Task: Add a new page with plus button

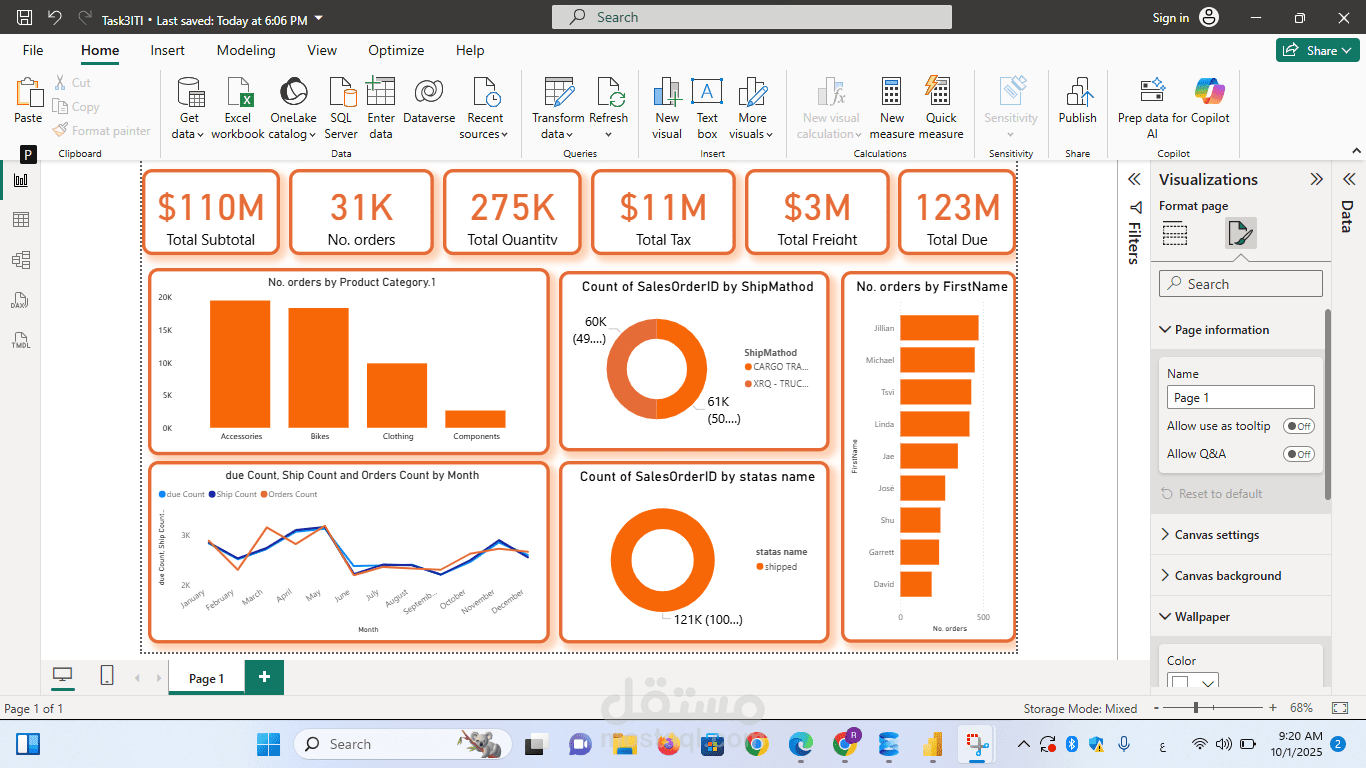Action: click(264, 677)
